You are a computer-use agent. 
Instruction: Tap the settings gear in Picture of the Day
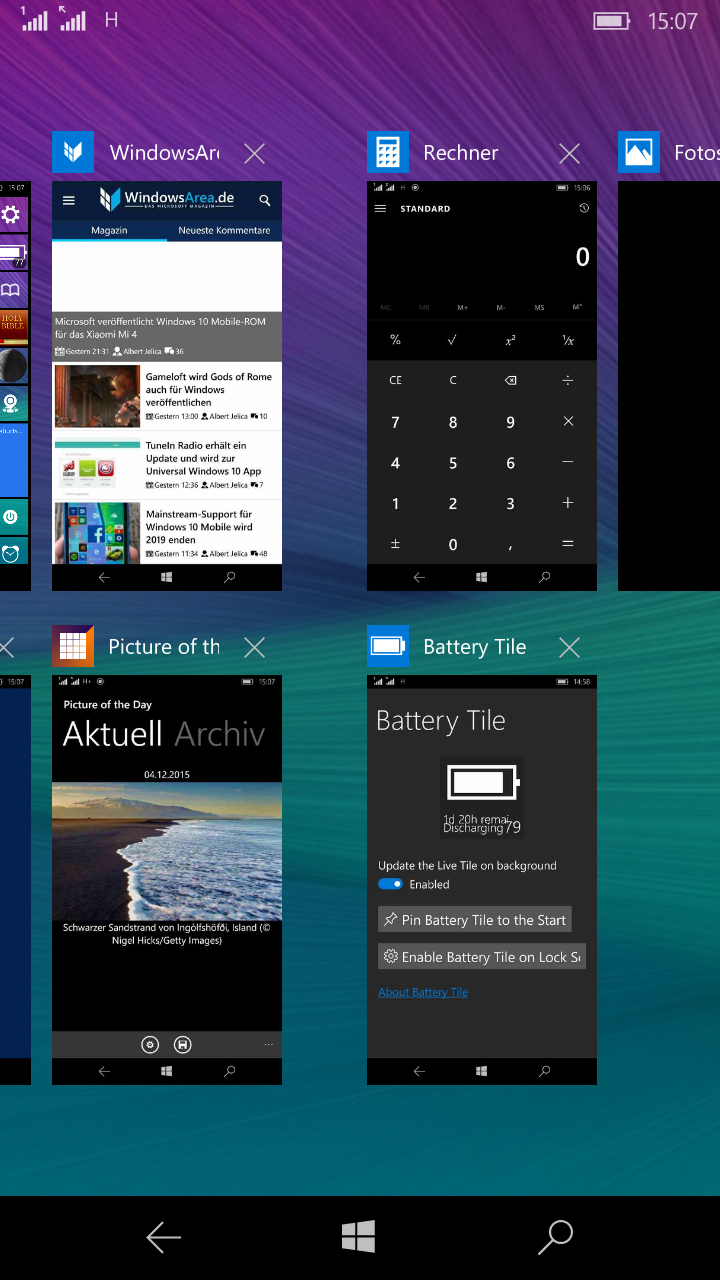coord(150,1044)
